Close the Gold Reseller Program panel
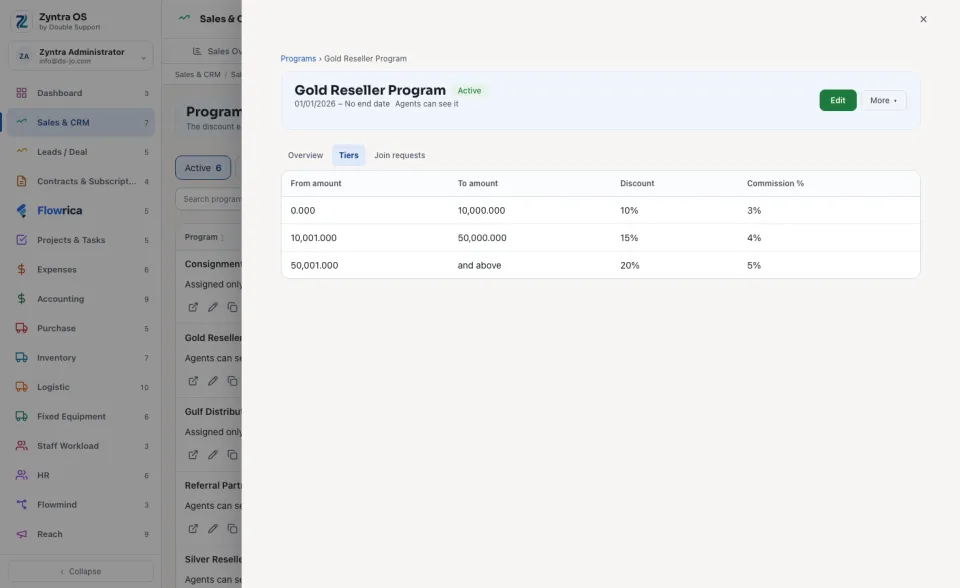This screenshot has width=960, height=588. pyautogui.click(x=923, y=19)
